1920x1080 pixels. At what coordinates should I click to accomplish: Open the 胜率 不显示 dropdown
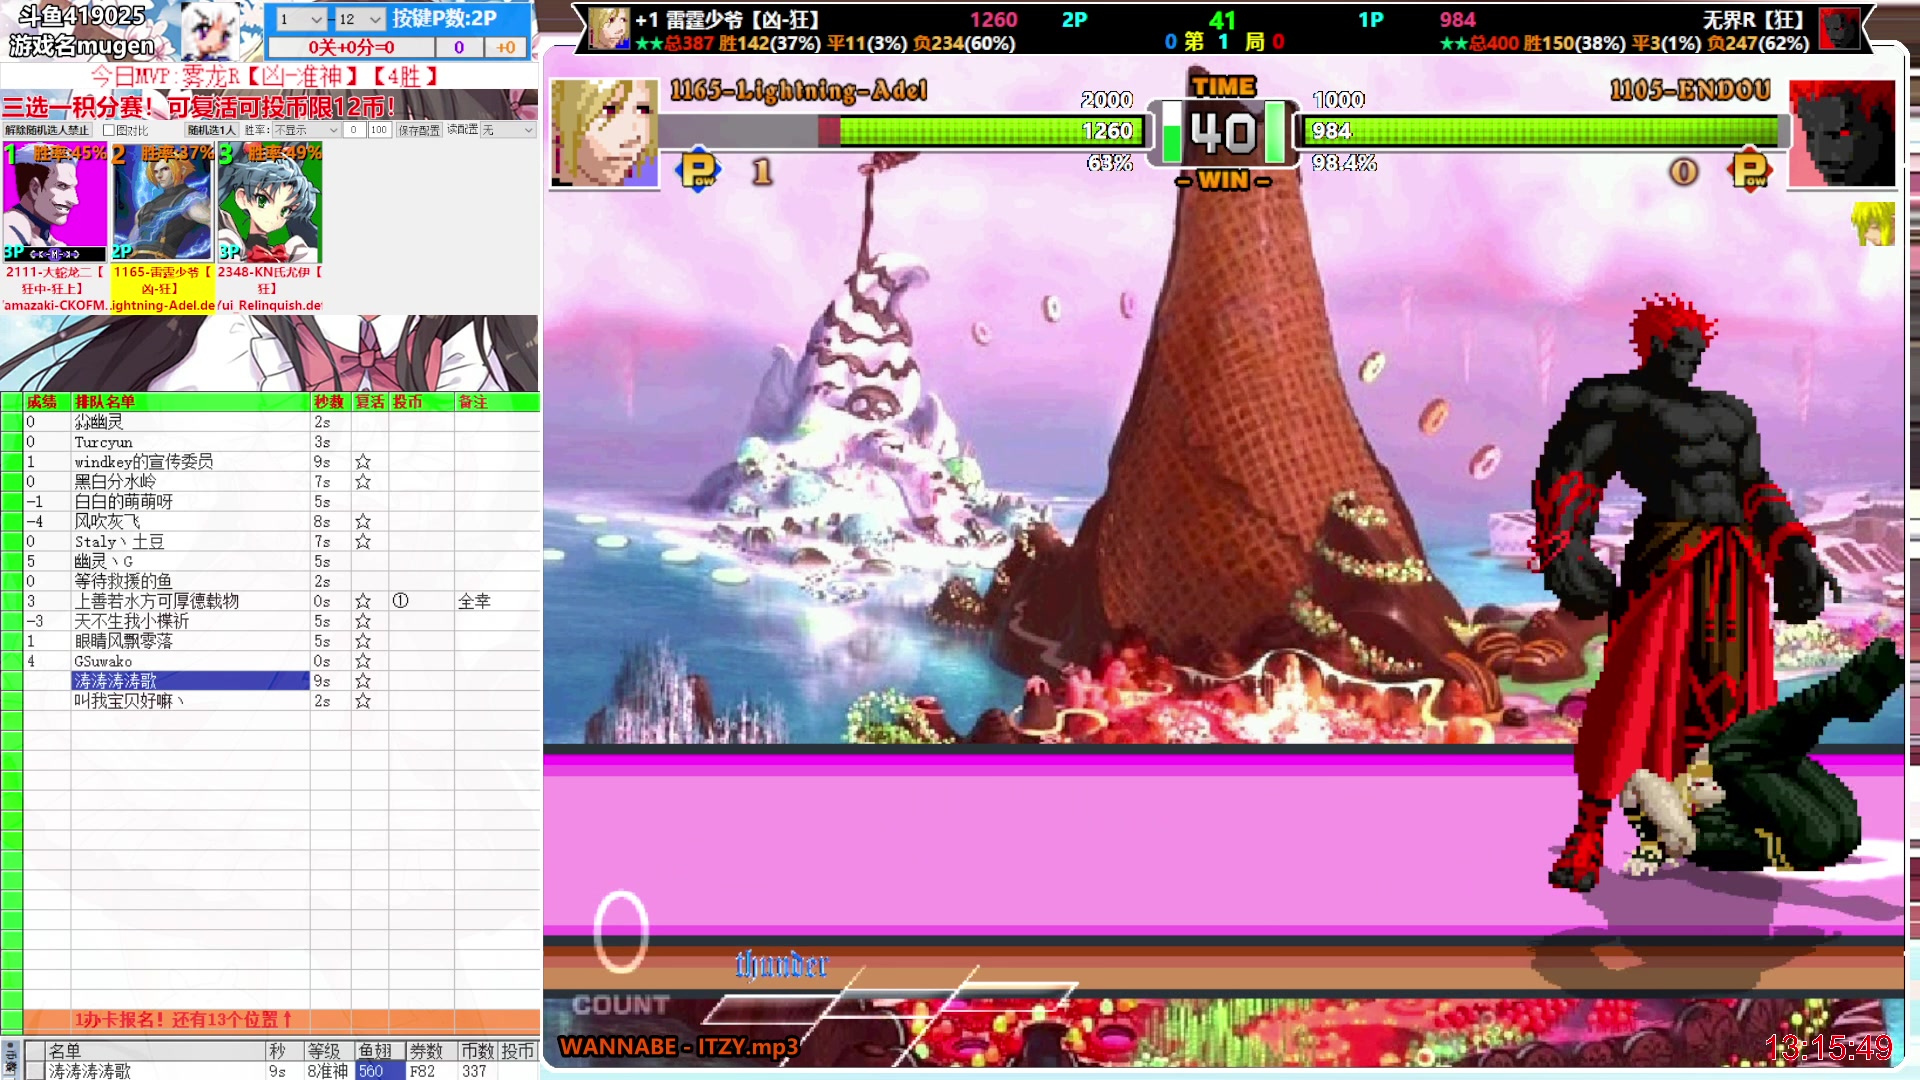point(306,130)
